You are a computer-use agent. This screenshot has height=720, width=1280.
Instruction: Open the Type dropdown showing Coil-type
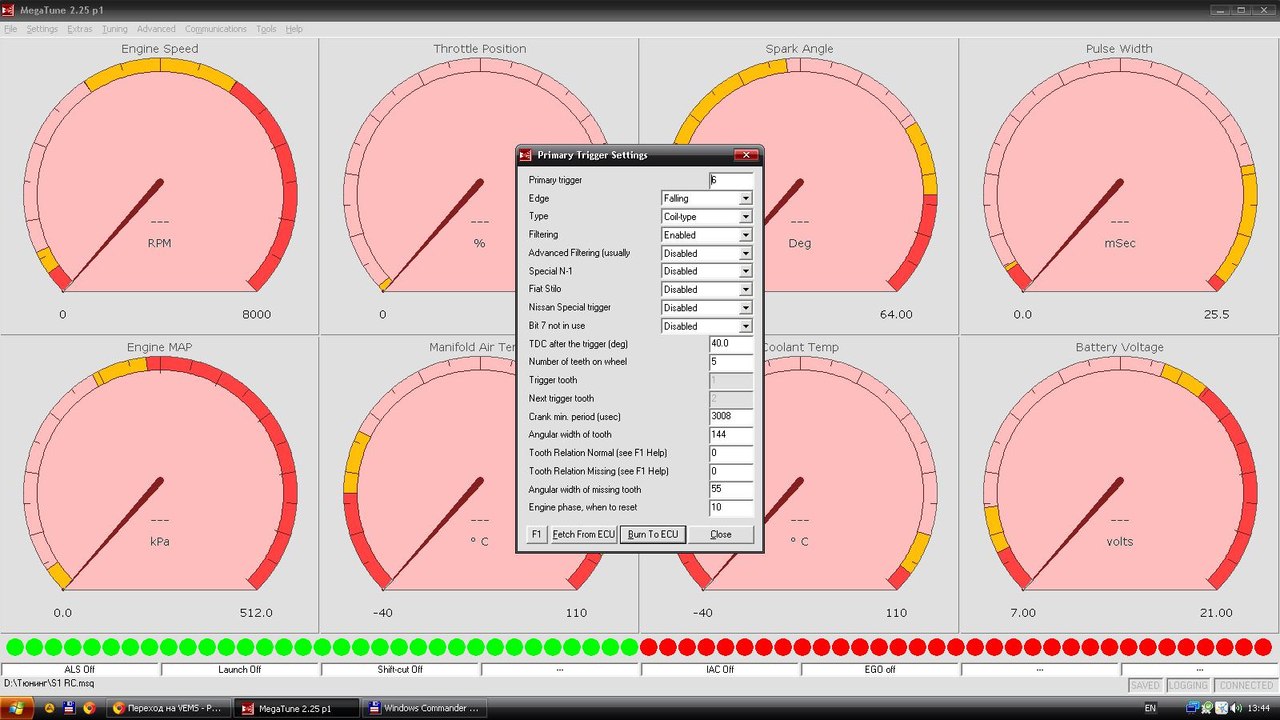pos(745,217)
